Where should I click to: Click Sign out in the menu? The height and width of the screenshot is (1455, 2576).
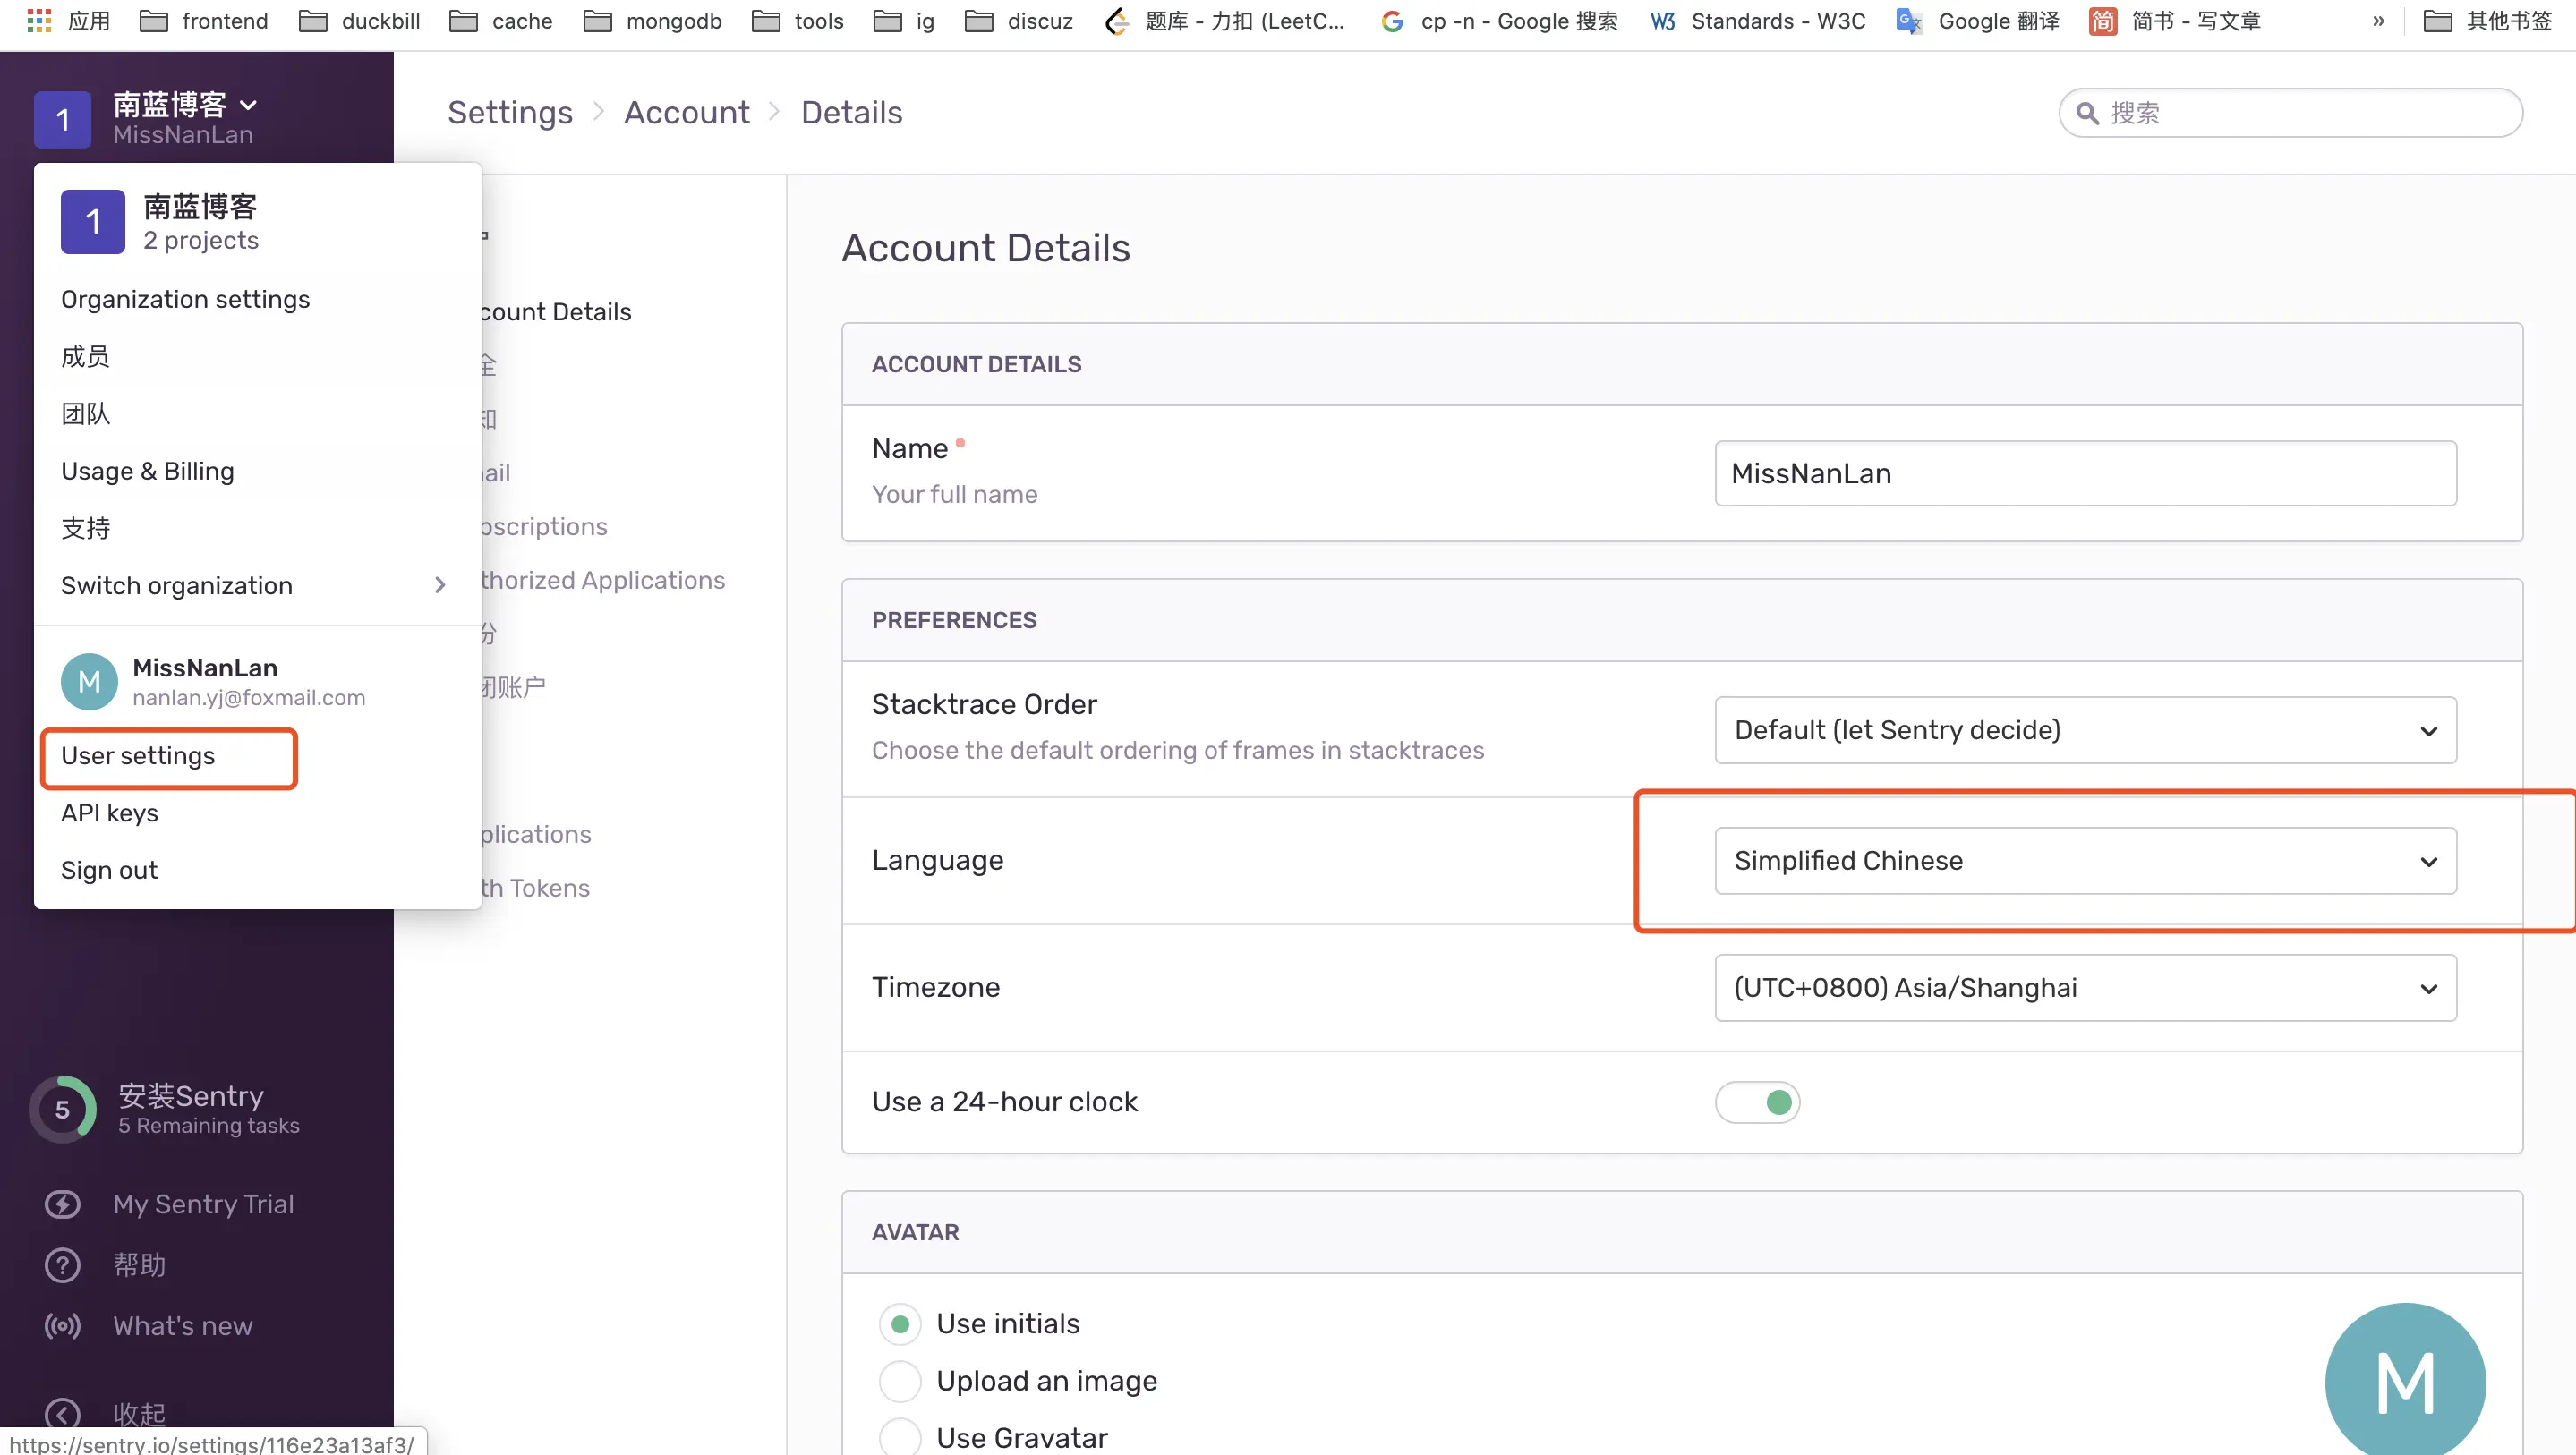coord(109,870)
